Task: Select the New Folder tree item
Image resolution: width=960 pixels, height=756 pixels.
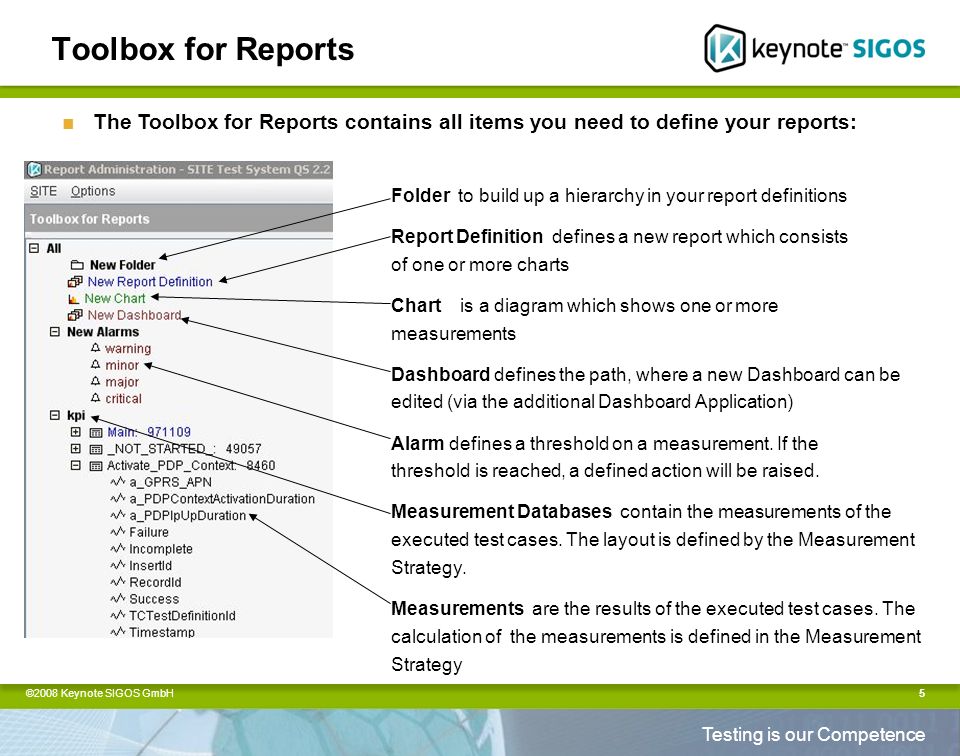Action: [x=122, y=265]
